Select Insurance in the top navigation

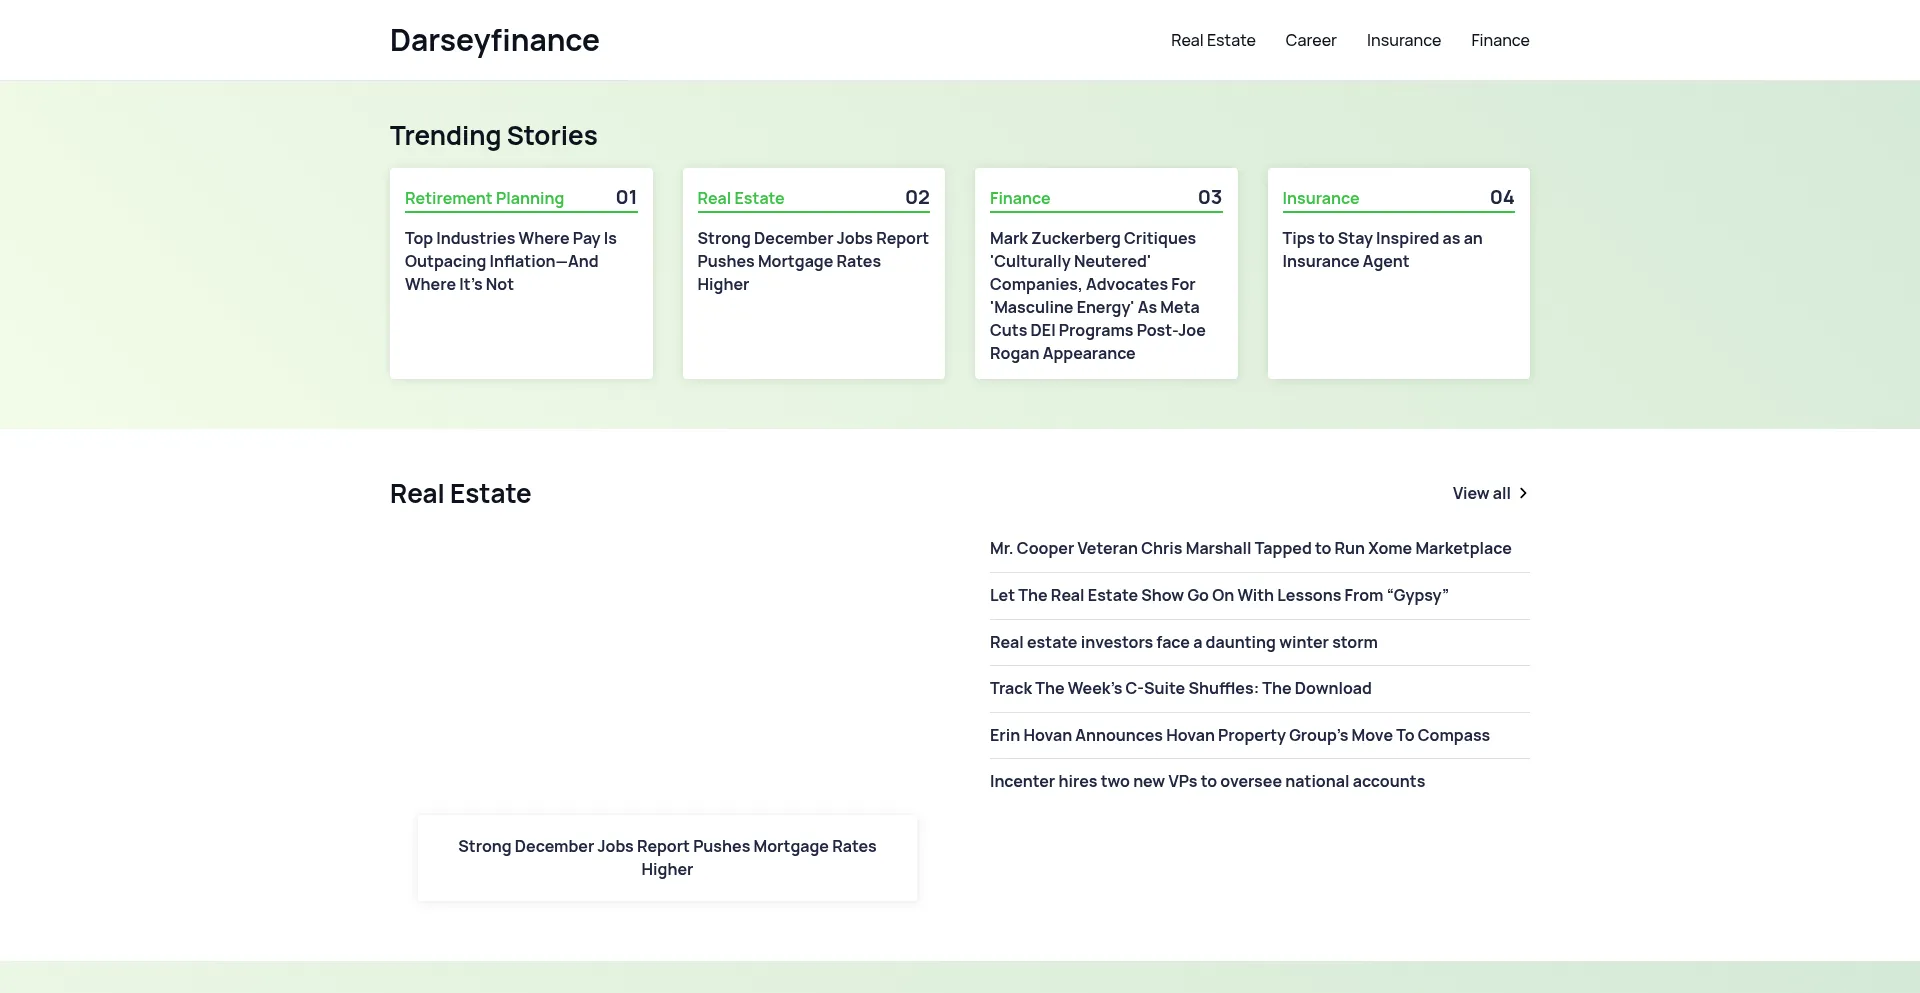(1403, 40)
